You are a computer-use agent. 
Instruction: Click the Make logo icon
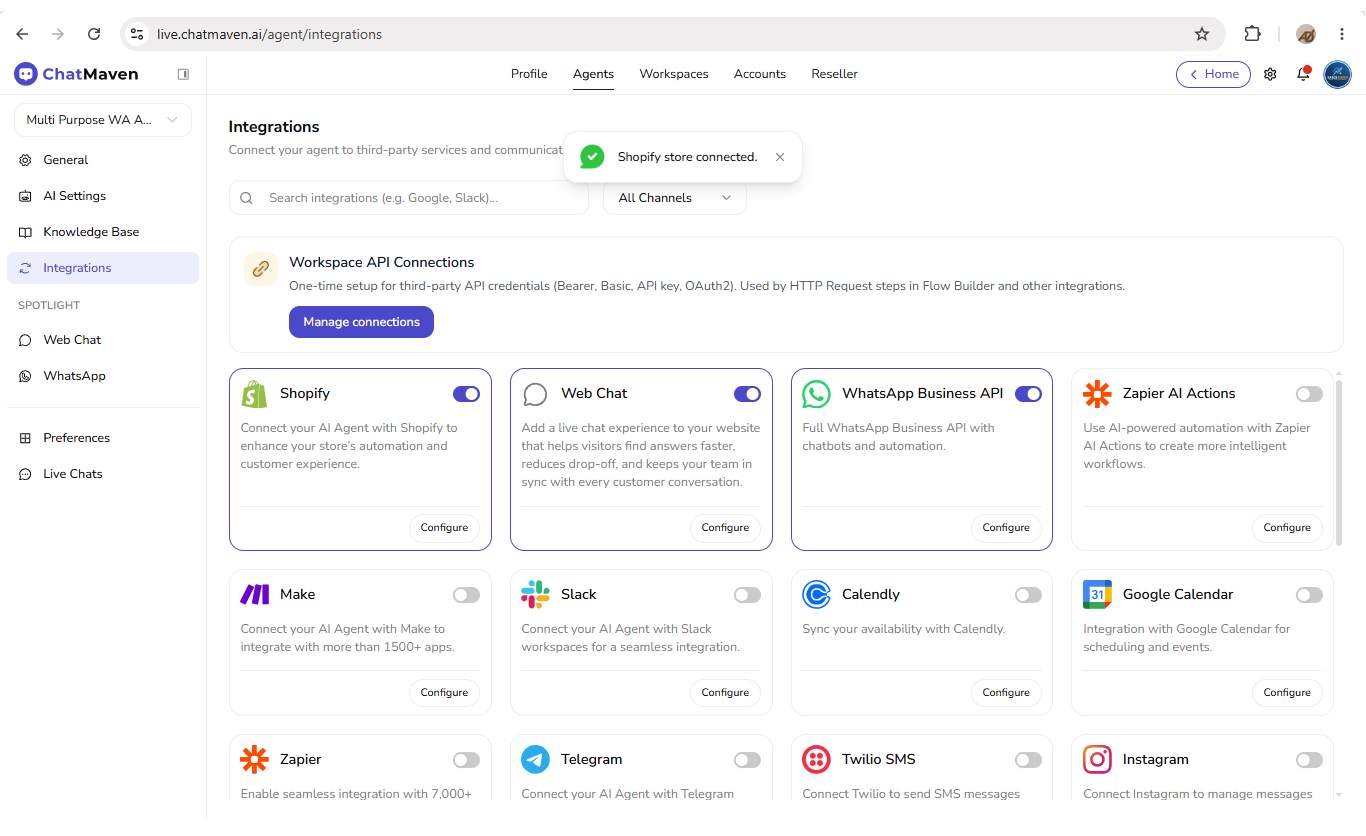coord(254,595)
